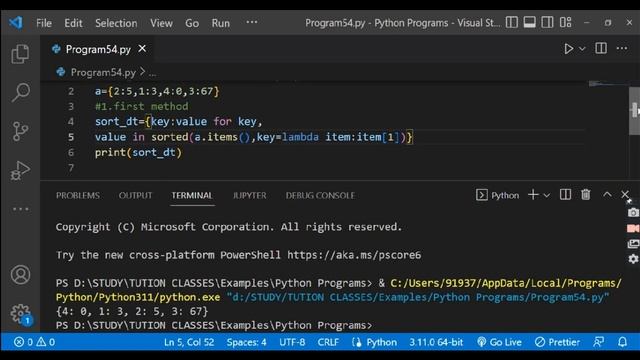Start Go Live server
Image resolution: width=640 pixels, height=360 pixels.
pyautogui.click(x=499, y=342)
